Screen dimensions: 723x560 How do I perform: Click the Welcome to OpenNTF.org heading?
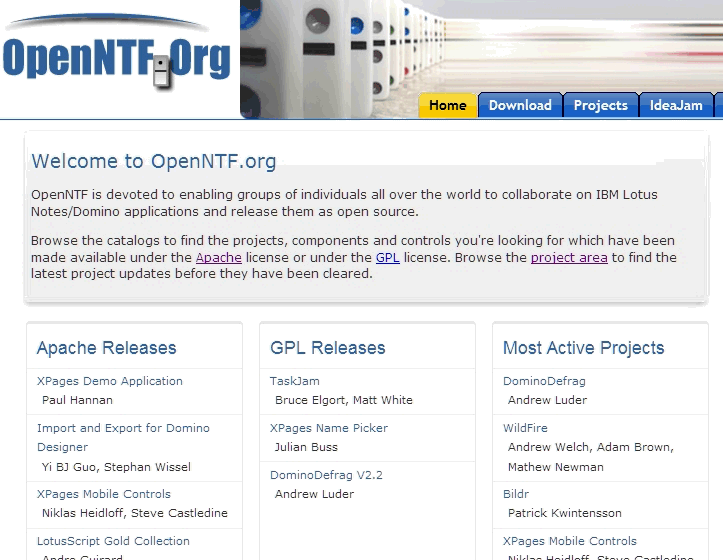(154, 161)
